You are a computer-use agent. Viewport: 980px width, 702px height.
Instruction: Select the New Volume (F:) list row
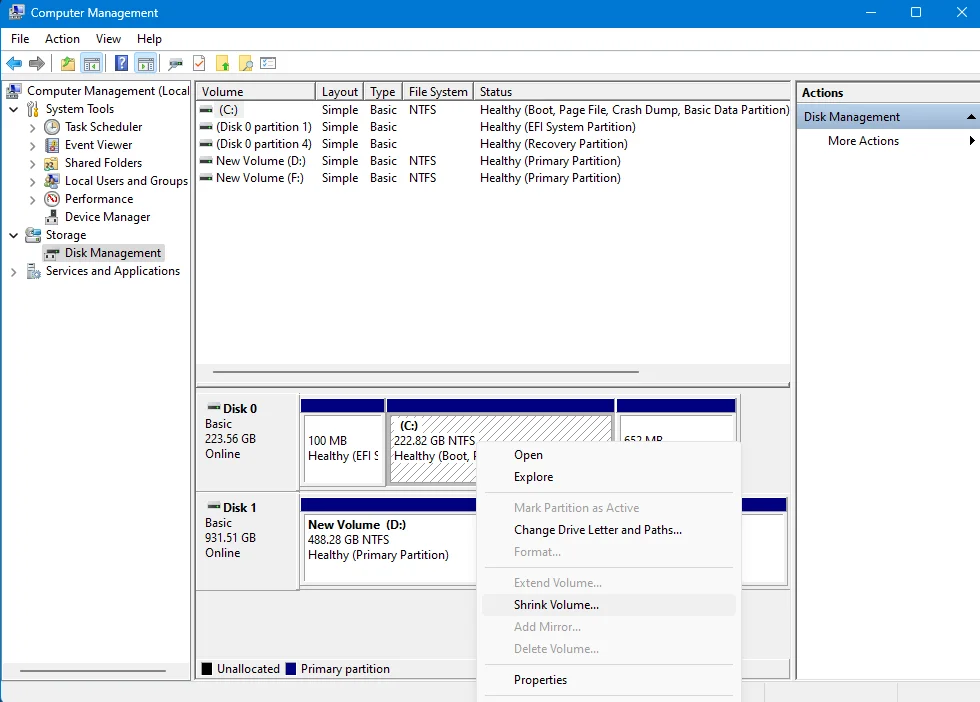tap(494, 178)
